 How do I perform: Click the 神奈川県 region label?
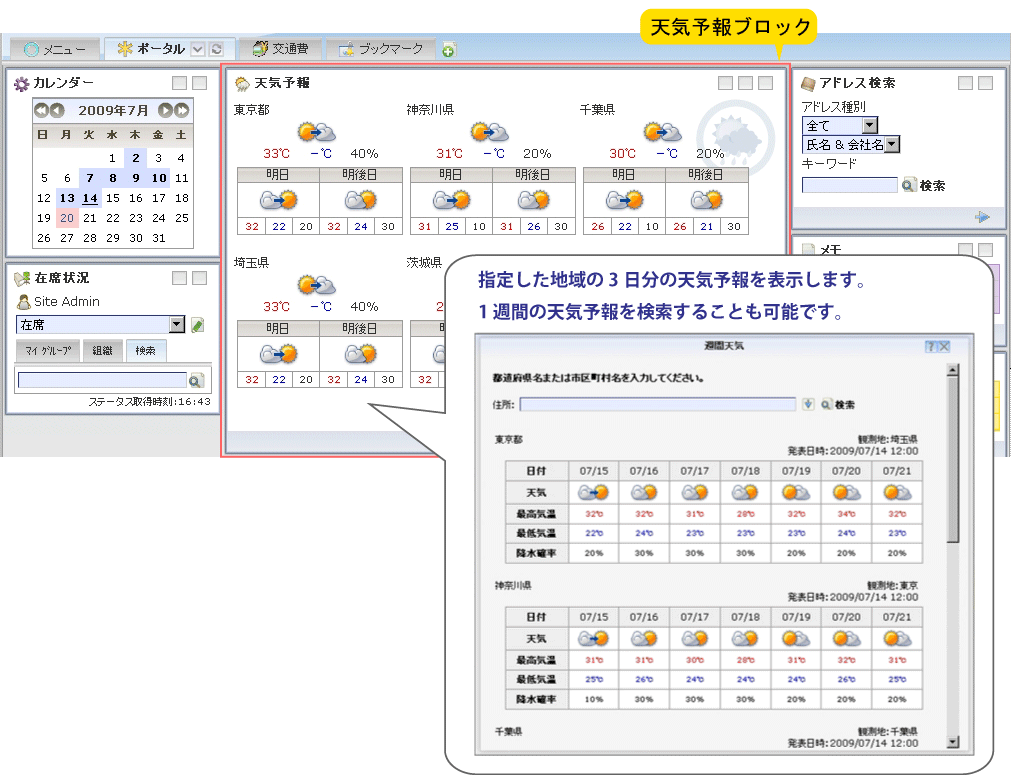(x=430, y=110)
